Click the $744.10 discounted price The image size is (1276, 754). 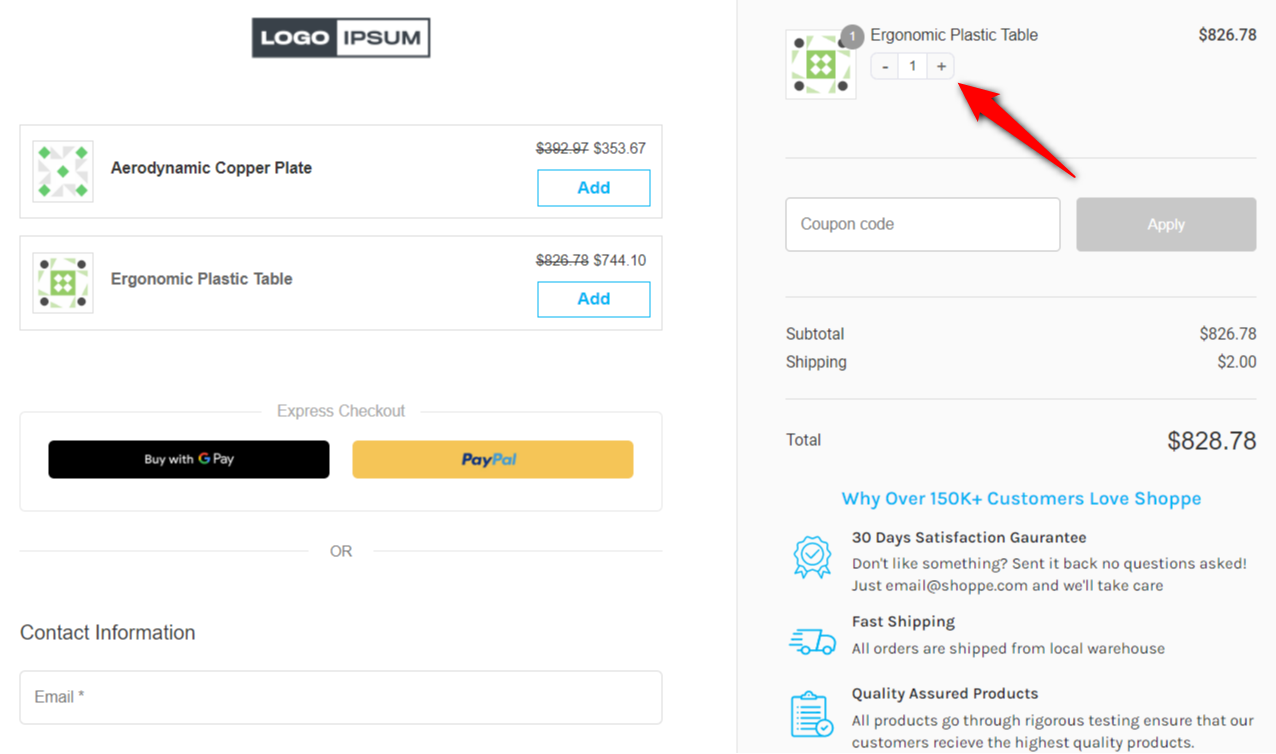(620, 261)
